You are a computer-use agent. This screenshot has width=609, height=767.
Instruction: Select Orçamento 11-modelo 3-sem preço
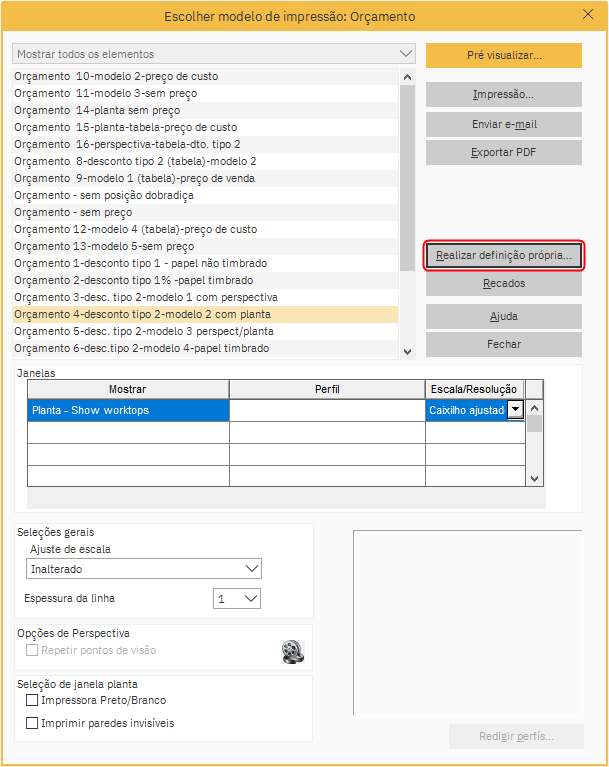pos(205,93)
